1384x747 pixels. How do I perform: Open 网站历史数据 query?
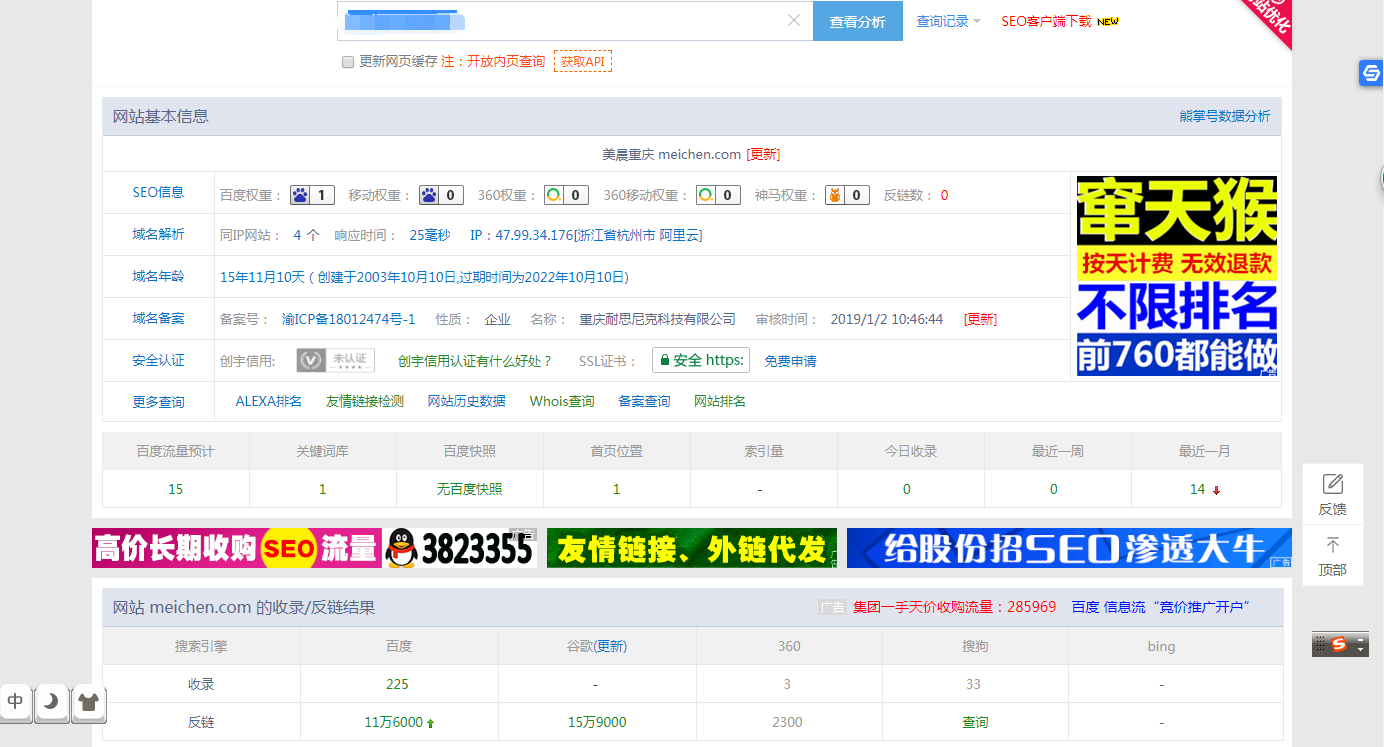click(x=467, y=401)
